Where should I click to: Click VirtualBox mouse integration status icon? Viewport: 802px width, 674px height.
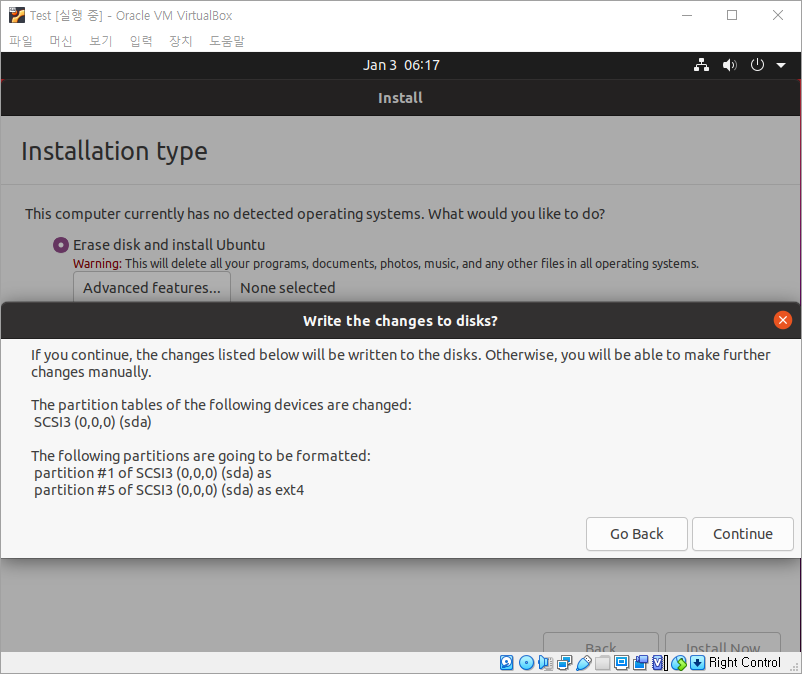tap(679, 662)
